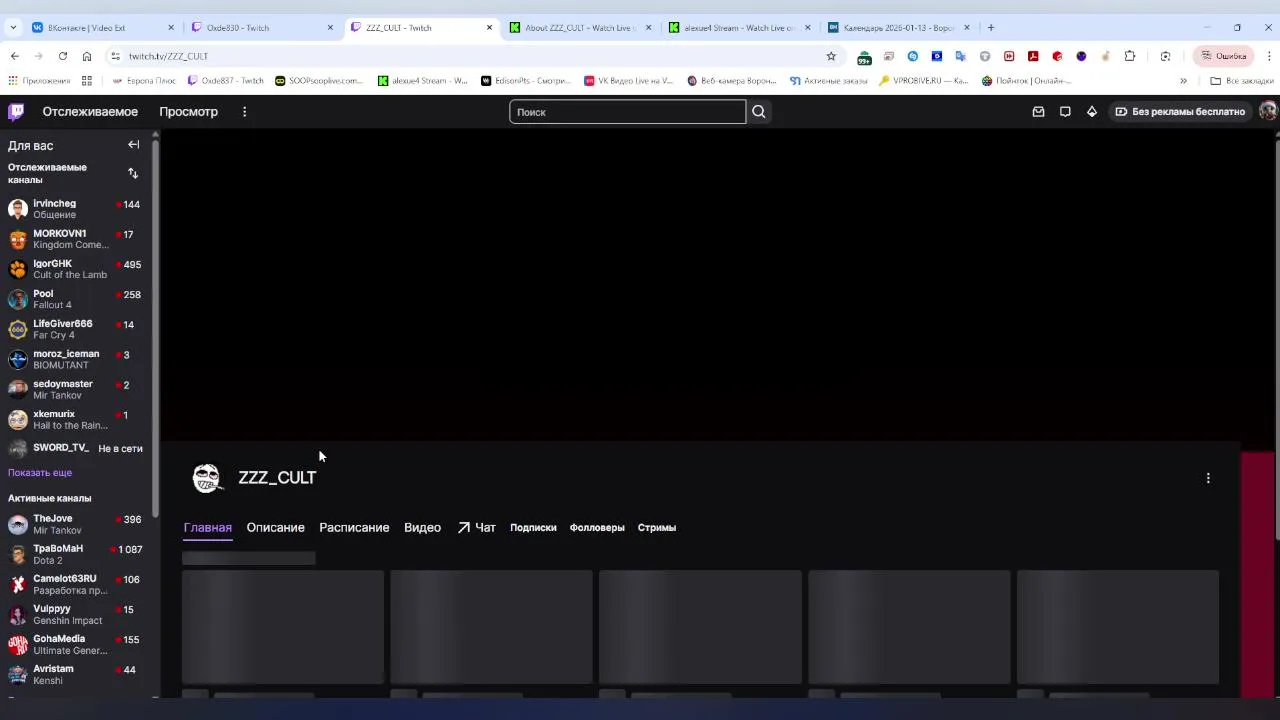Go to Отслеживаемое in top nav
The width and height of the screenshot is (1280, 720).
pyautogui.click(x=90, y=111)
